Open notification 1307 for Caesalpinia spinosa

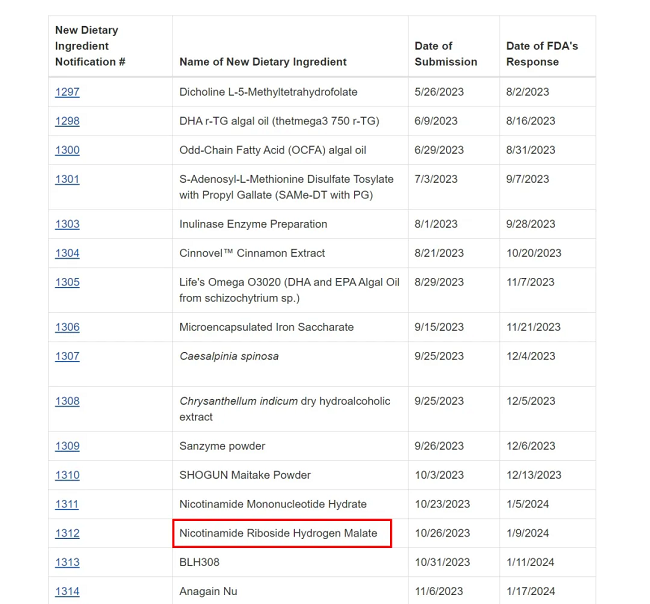tap(67, 356)
